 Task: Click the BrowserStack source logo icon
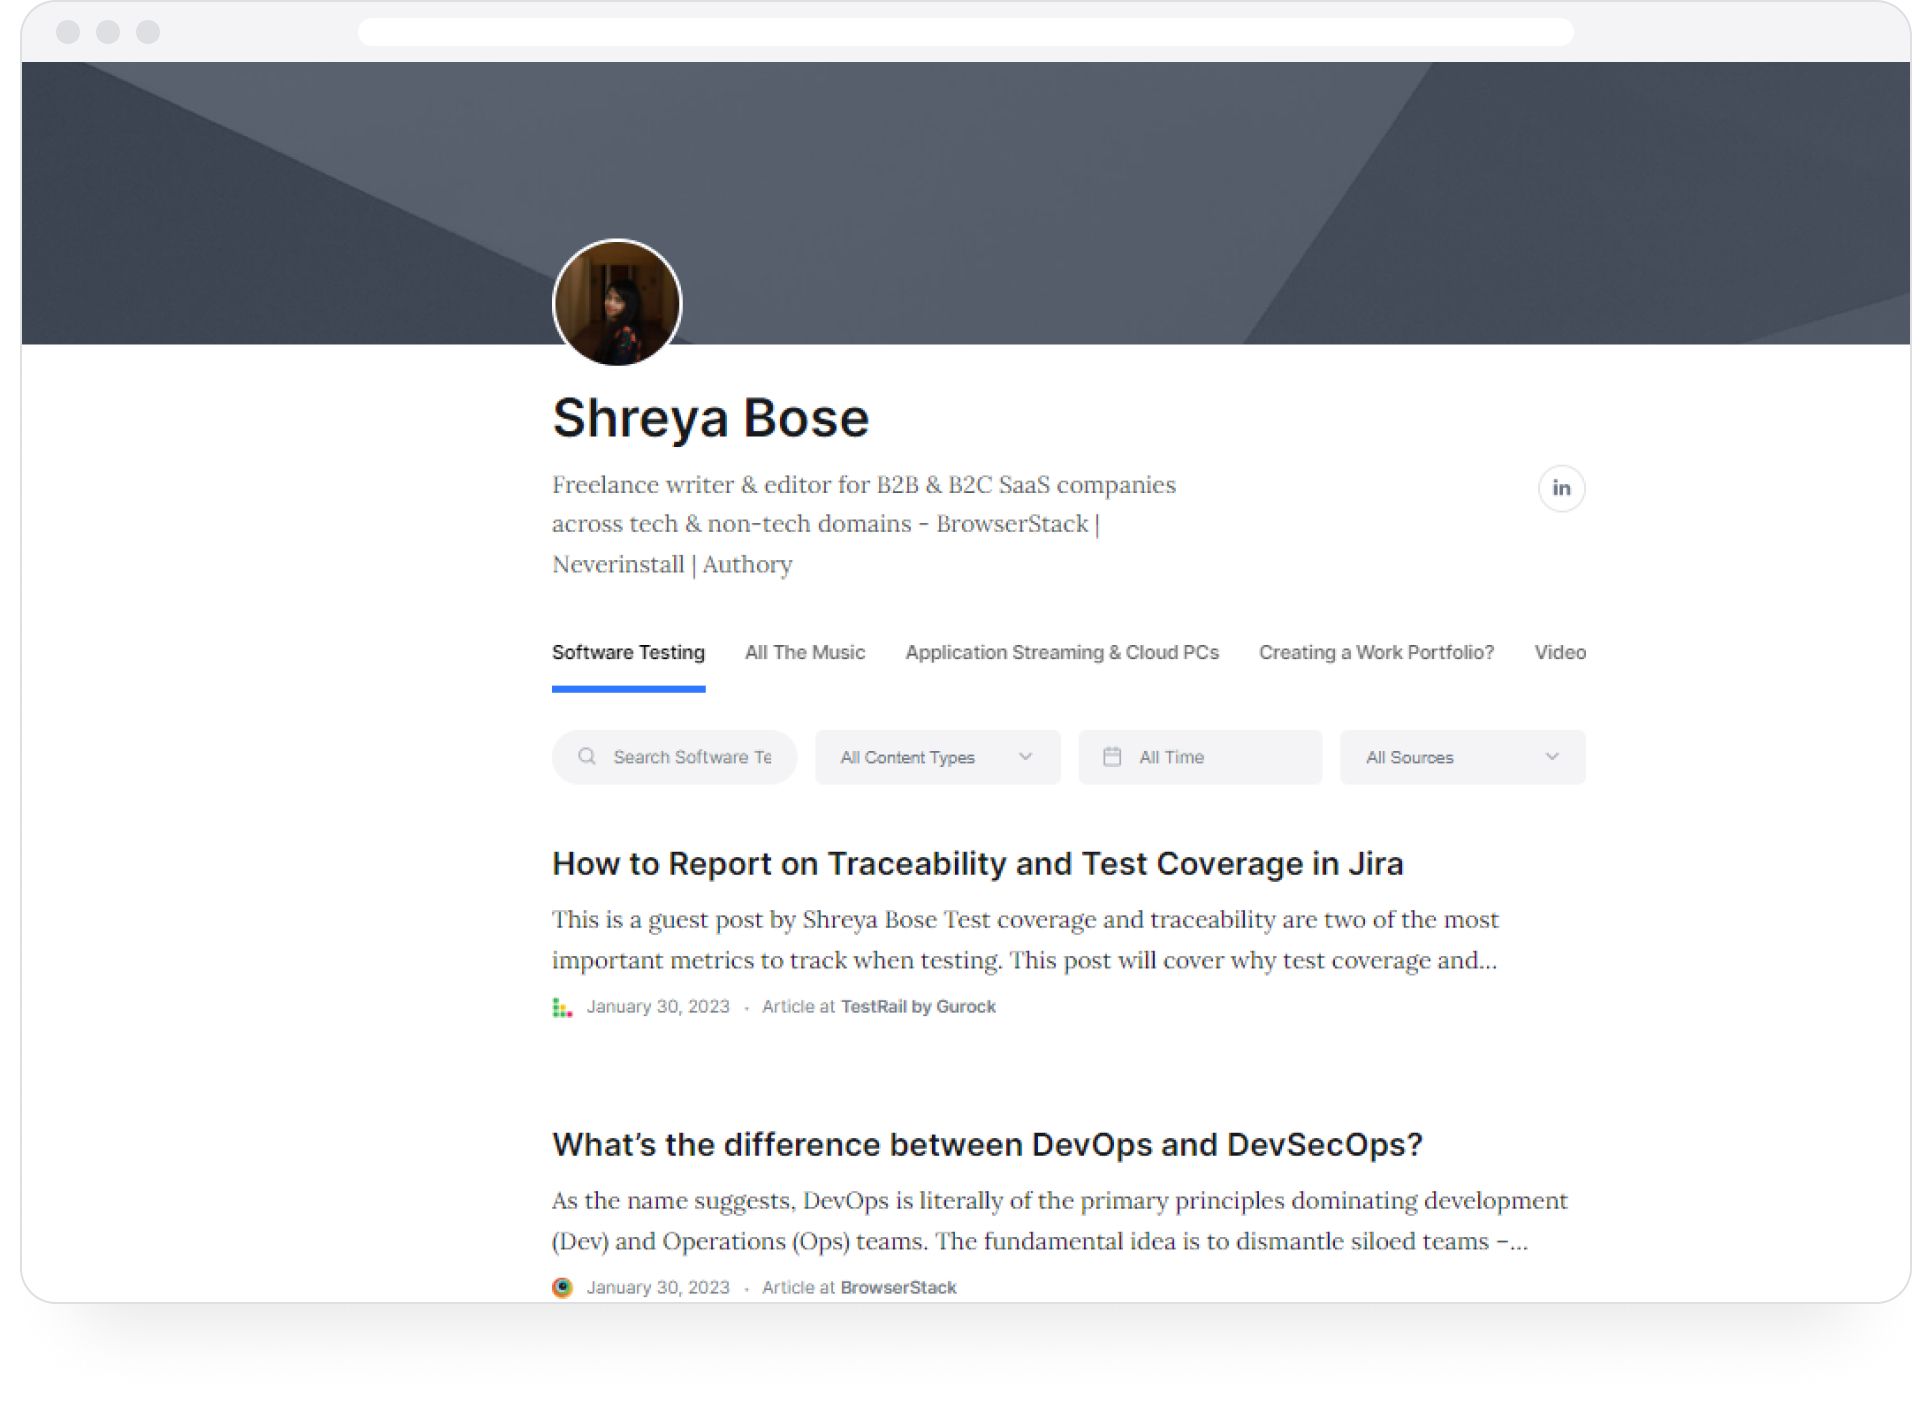click(562, 1287)
